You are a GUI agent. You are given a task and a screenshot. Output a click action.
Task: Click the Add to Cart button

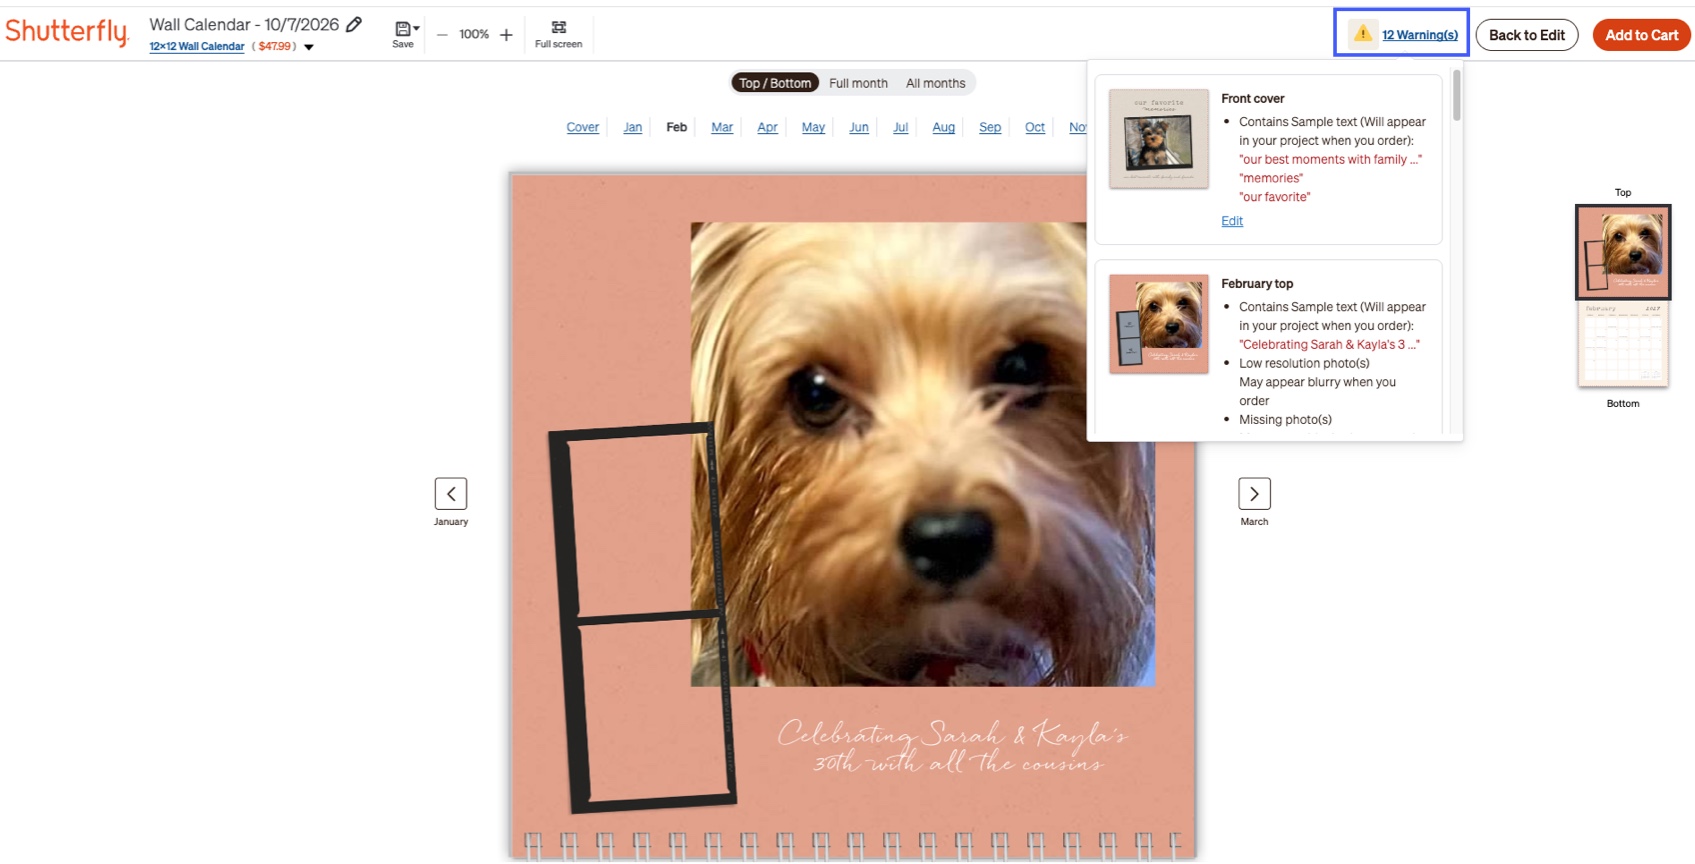[1642, 35]
